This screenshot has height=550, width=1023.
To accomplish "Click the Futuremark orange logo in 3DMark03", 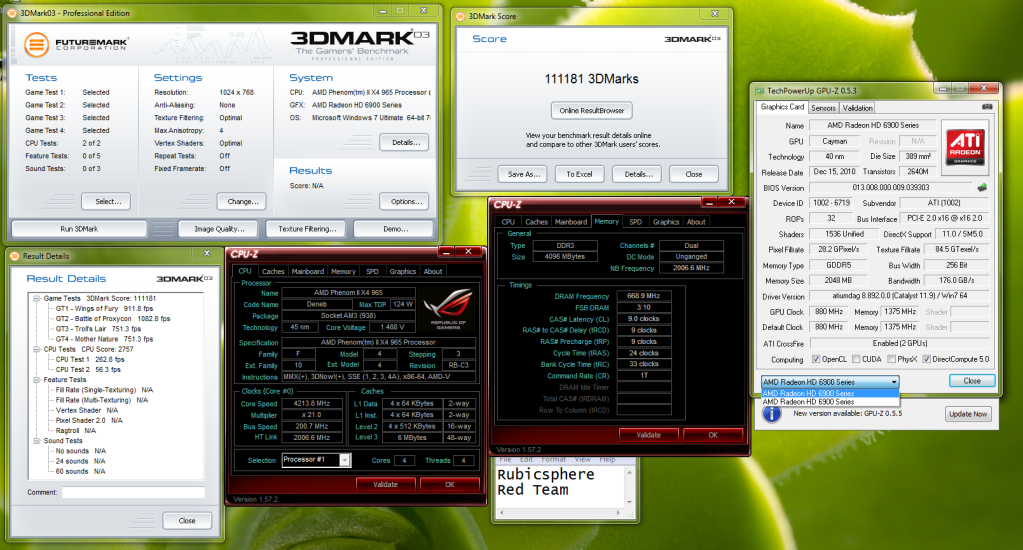I will coord(37,45).
